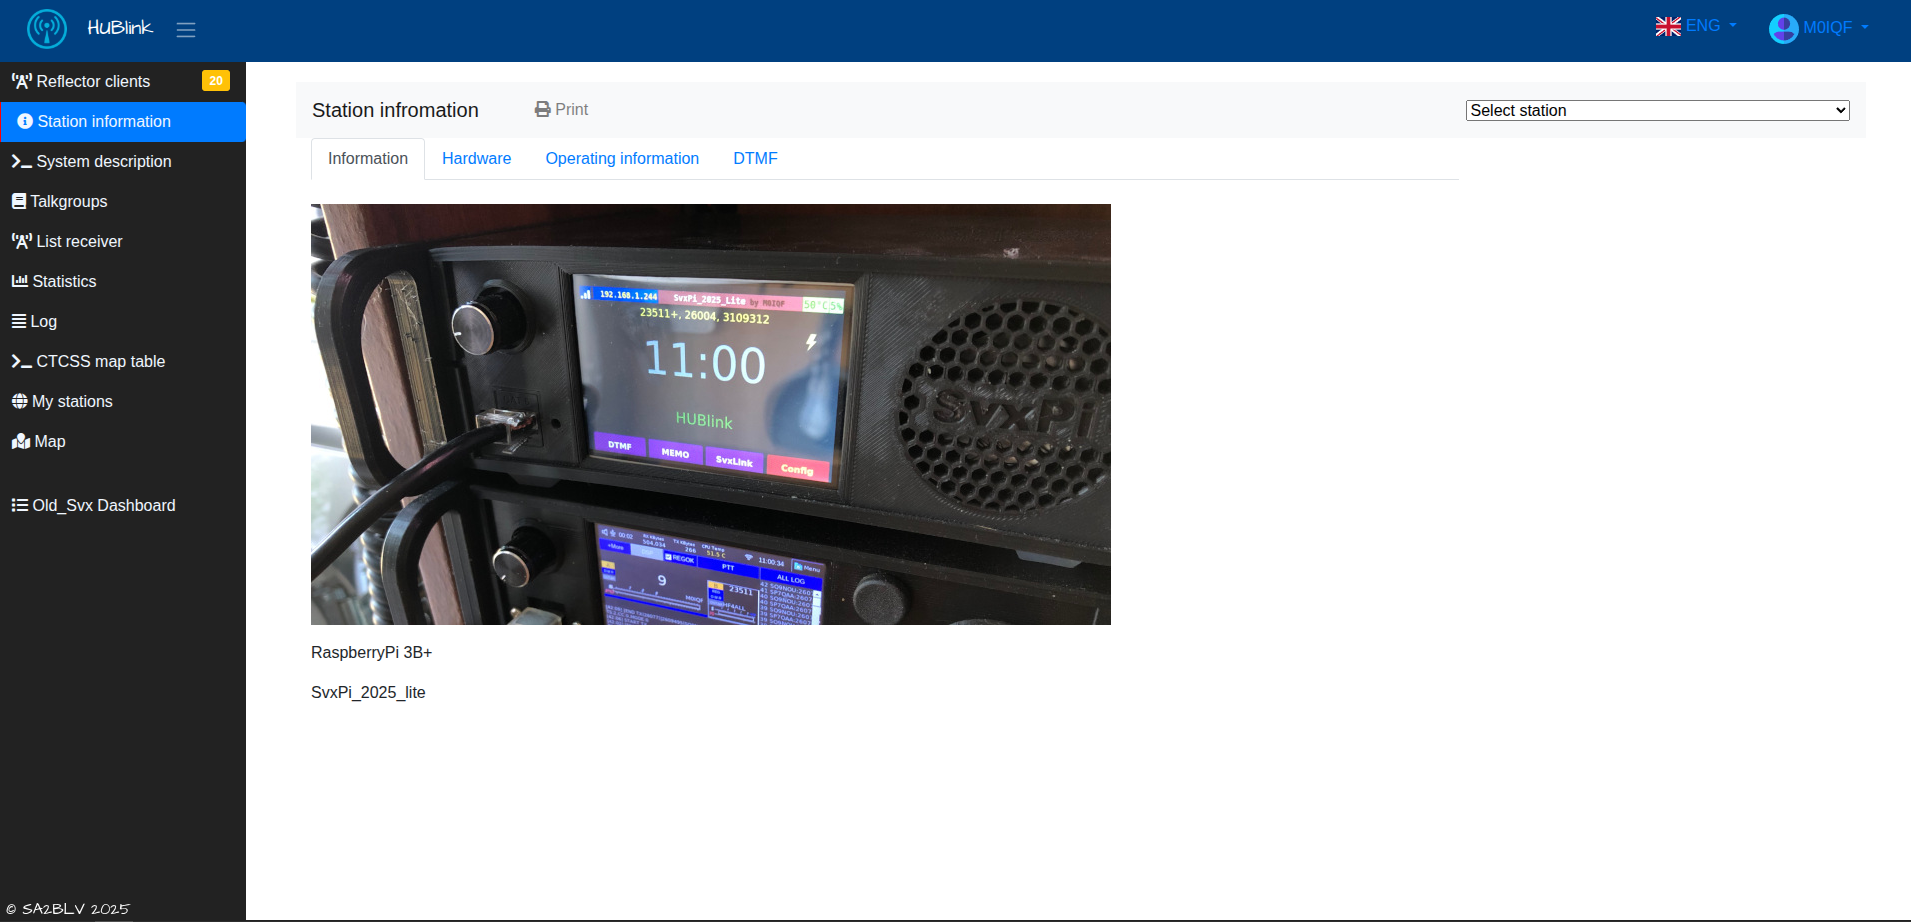Viewport: 1911px width, 922px height.
Task: Click the UK flag language icon
Action: (x=1668, y=27)
